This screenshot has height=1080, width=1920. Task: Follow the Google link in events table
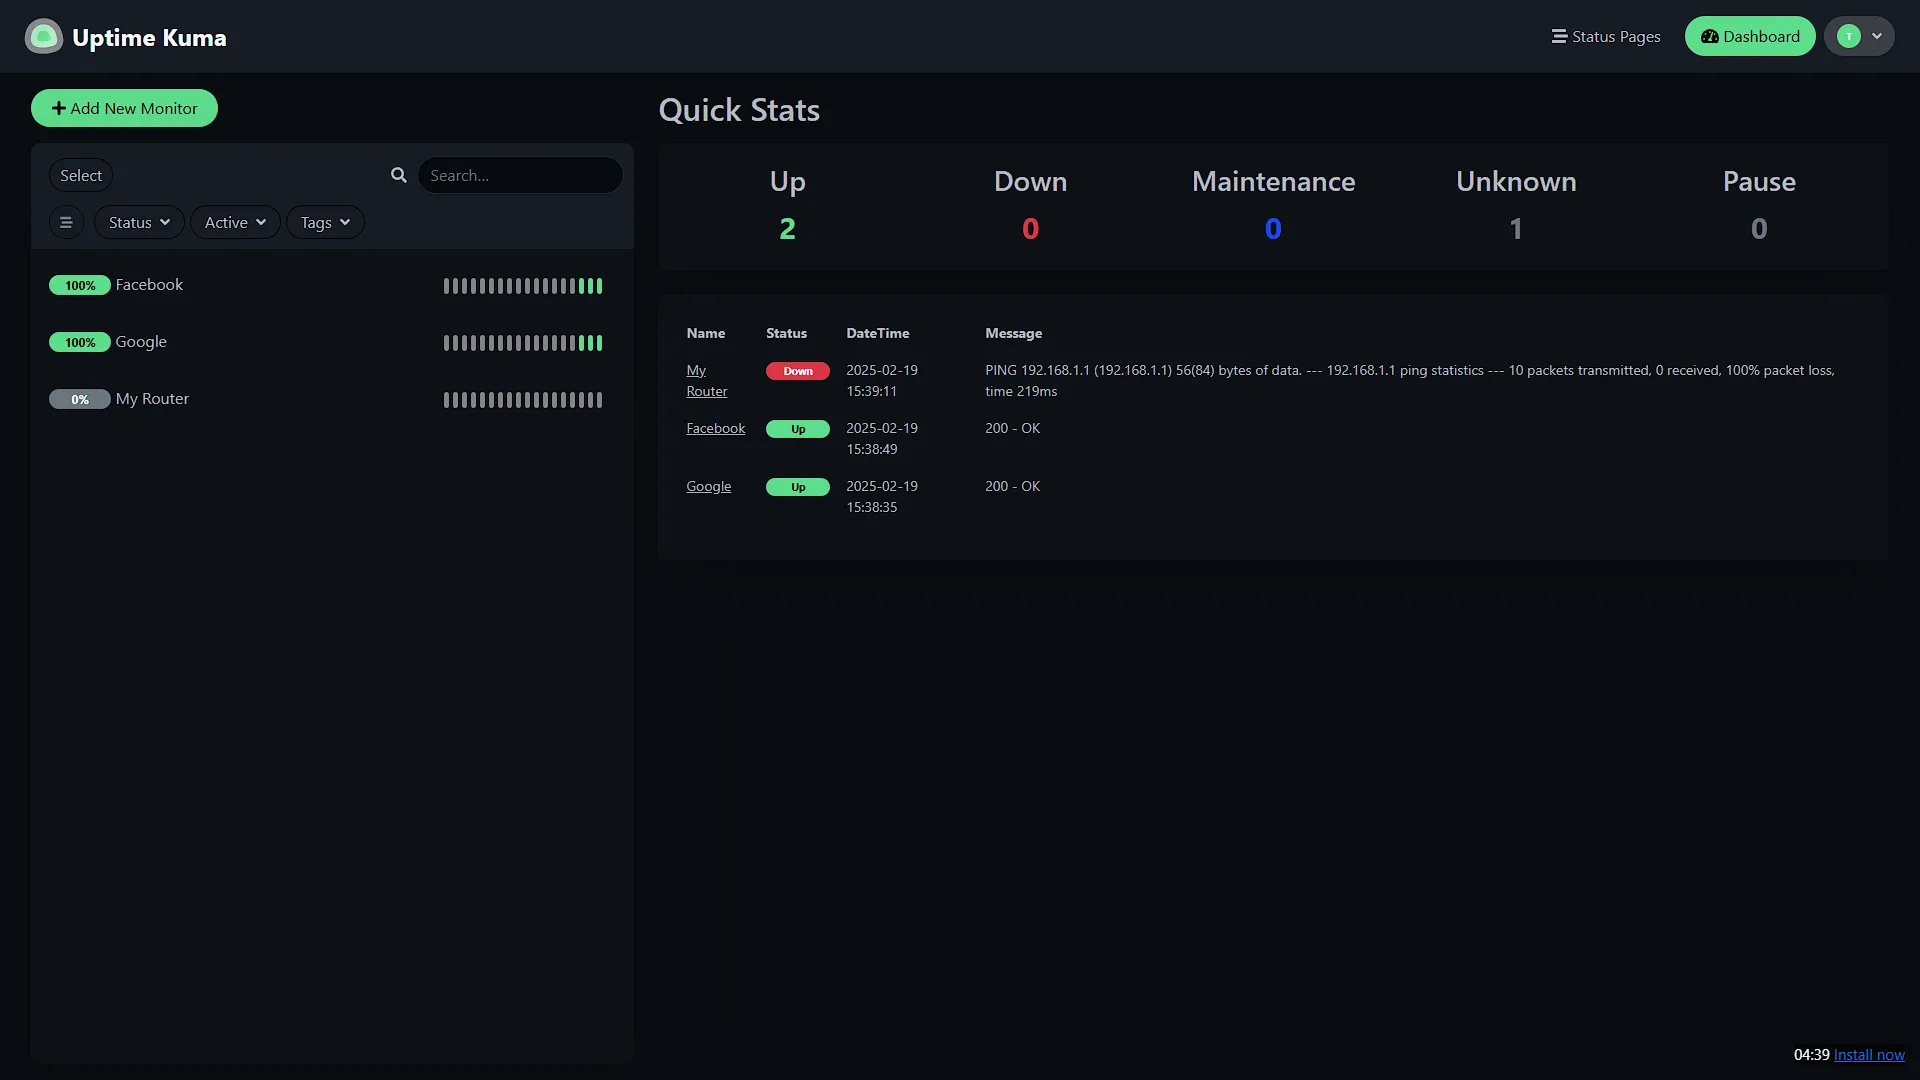pos(709,486)
